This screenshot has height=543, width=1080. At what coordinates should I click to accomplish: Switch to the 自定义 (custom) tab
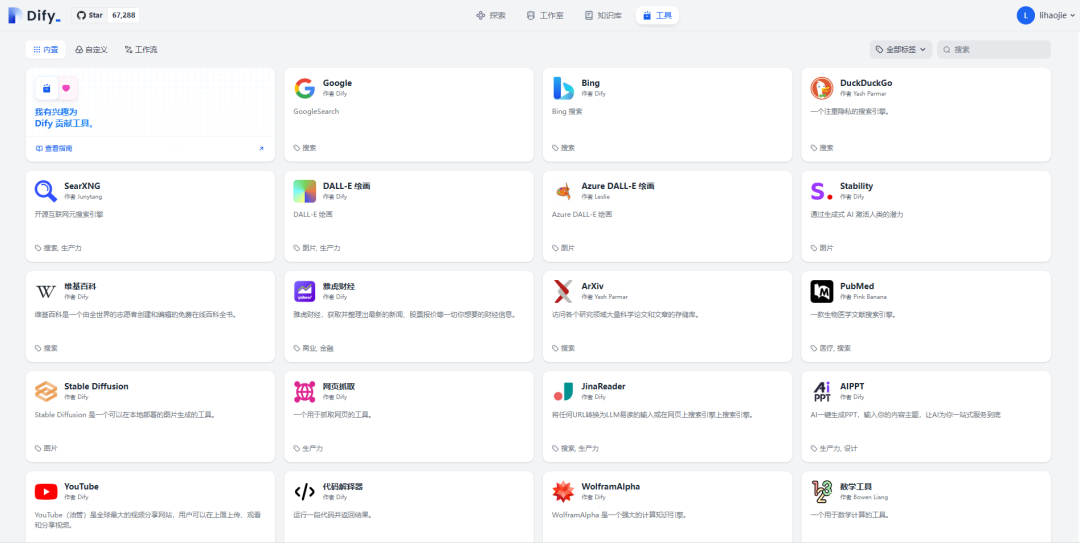click(92, 50)
